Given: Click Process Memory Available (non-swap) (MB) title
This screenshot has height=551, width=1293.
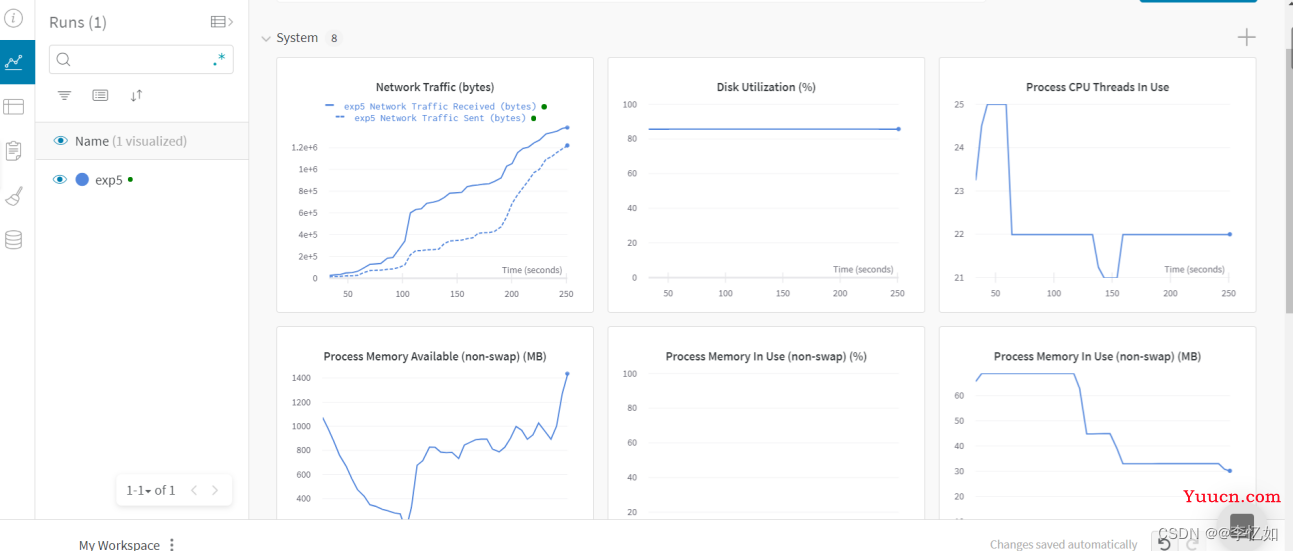Looking at the screenshot, I should point(435,356).
